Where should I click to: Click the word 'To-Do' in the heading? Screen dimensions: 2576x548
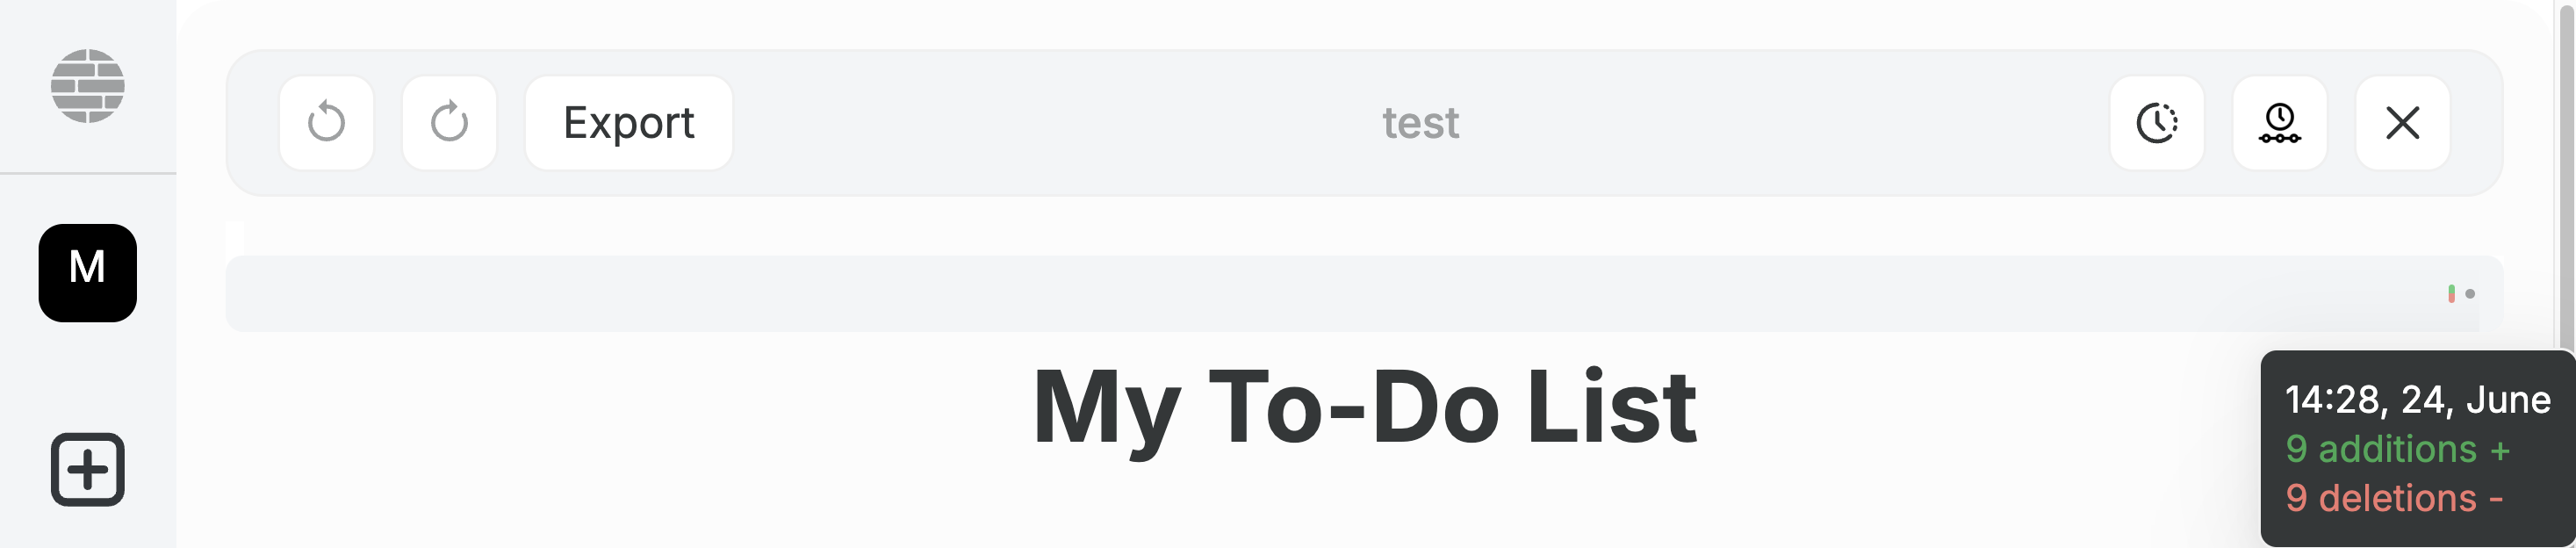[x=1353, y=408]
